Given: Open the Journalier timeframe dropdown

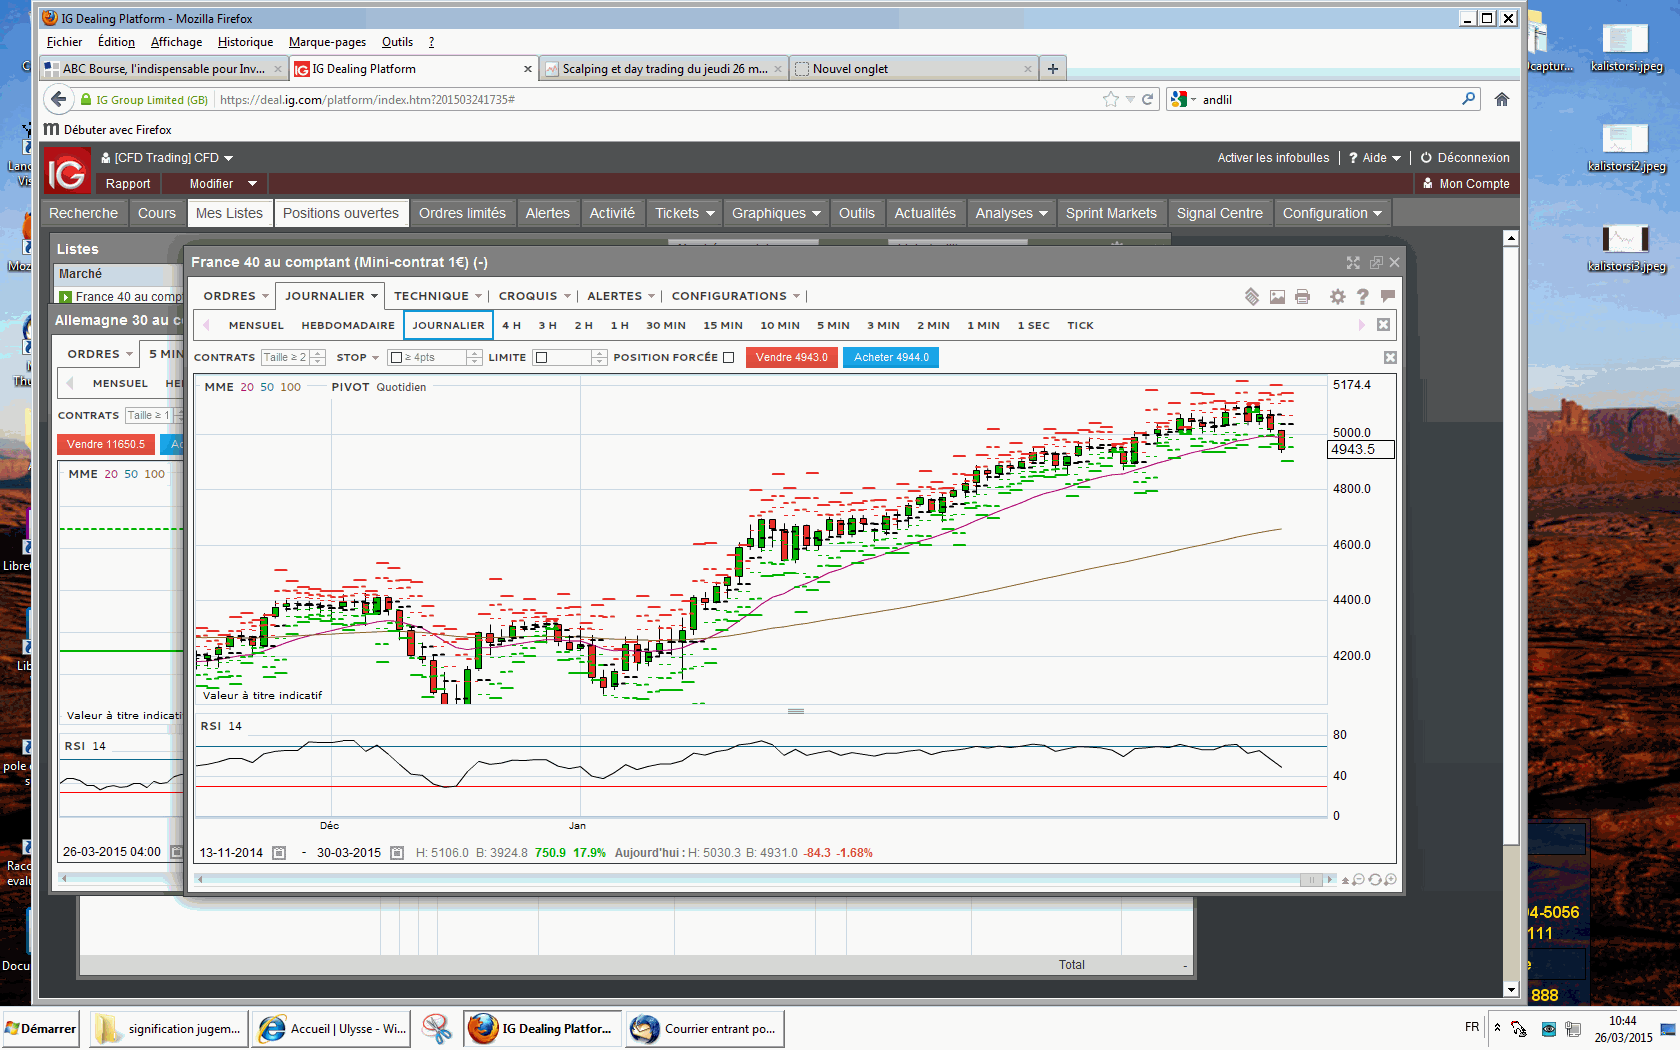Looking at the screenshot, I should click(x=331, y=296).
